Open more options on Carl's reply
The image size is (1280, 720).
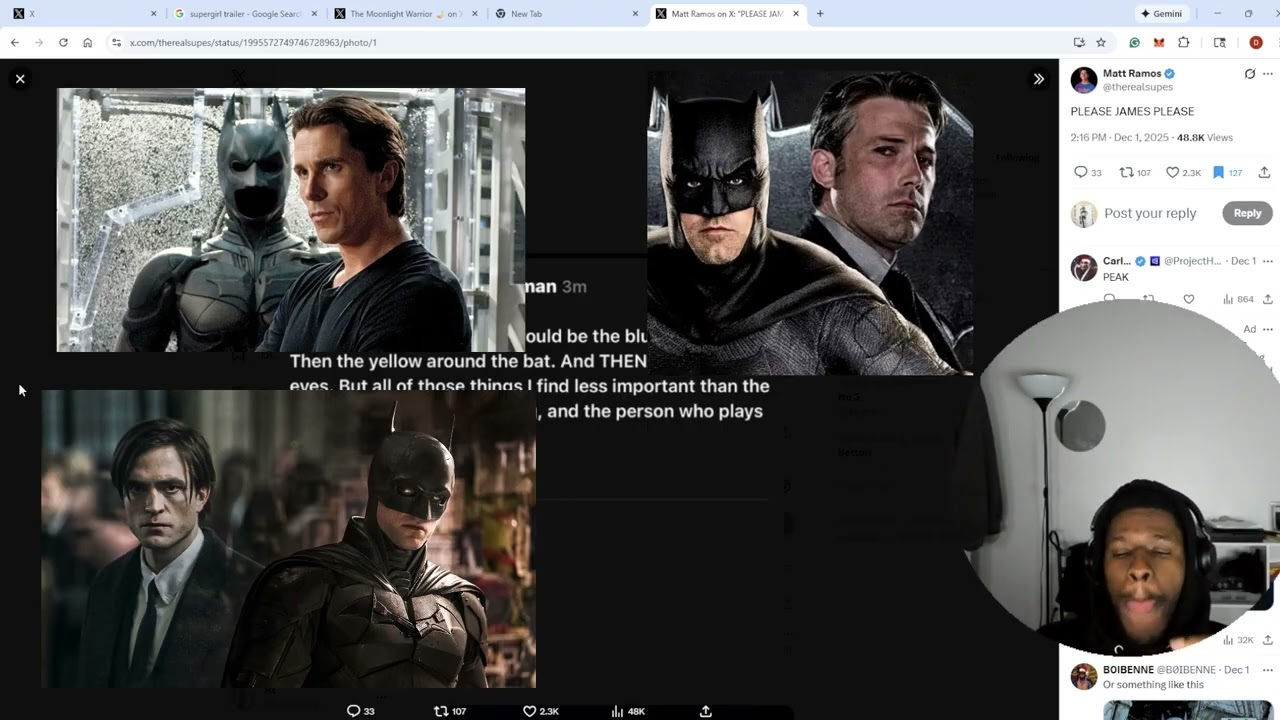coord(1268,261)
